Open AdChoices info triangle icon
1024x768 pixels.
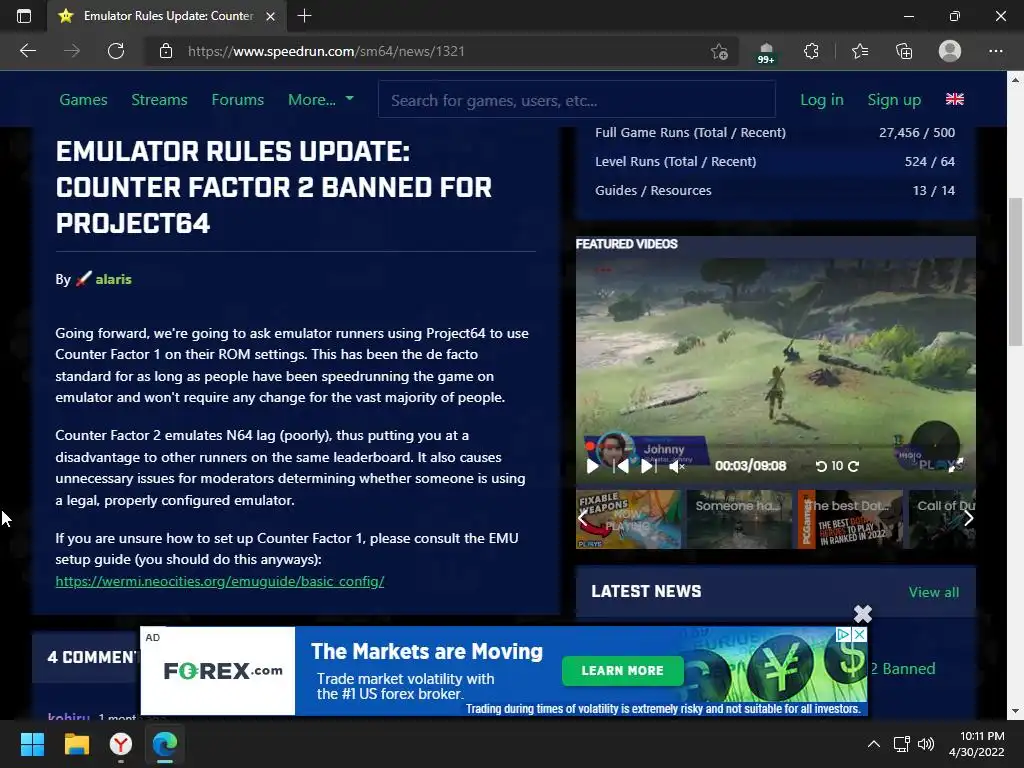coord(843,634)
